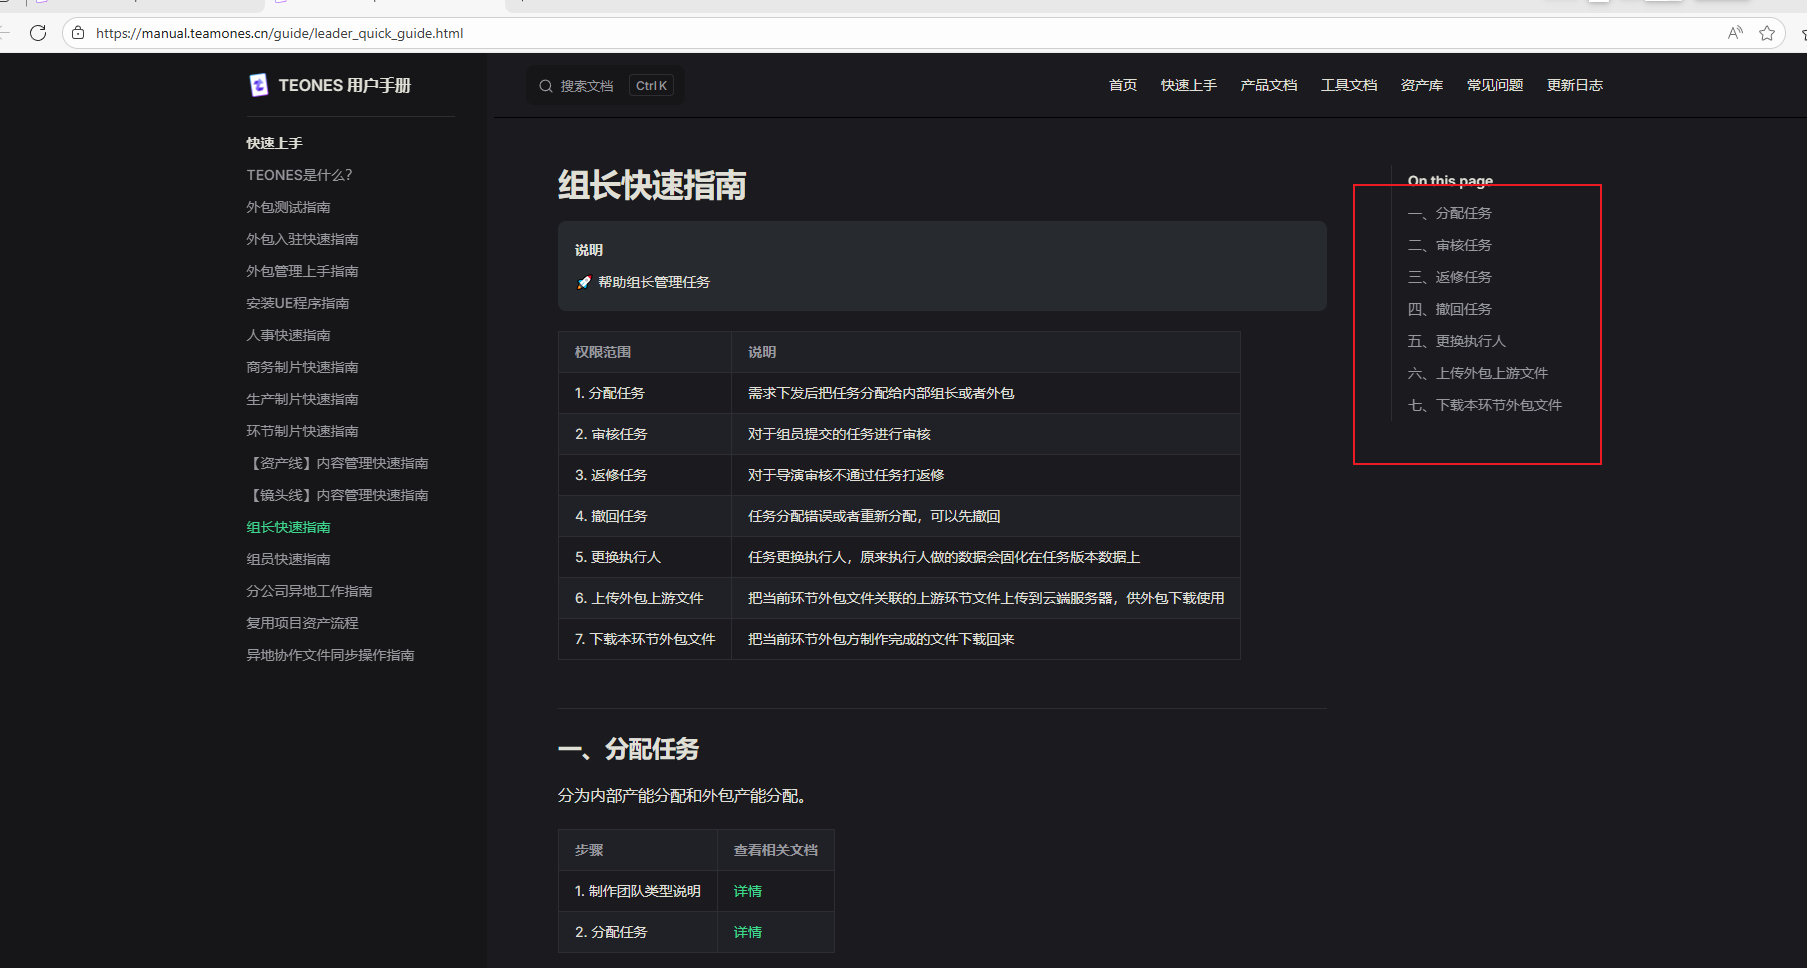The width and height of the screenshot is (1807, 968).
Task: Open sidebar page 组员快速指南
Action: point(288,559)
